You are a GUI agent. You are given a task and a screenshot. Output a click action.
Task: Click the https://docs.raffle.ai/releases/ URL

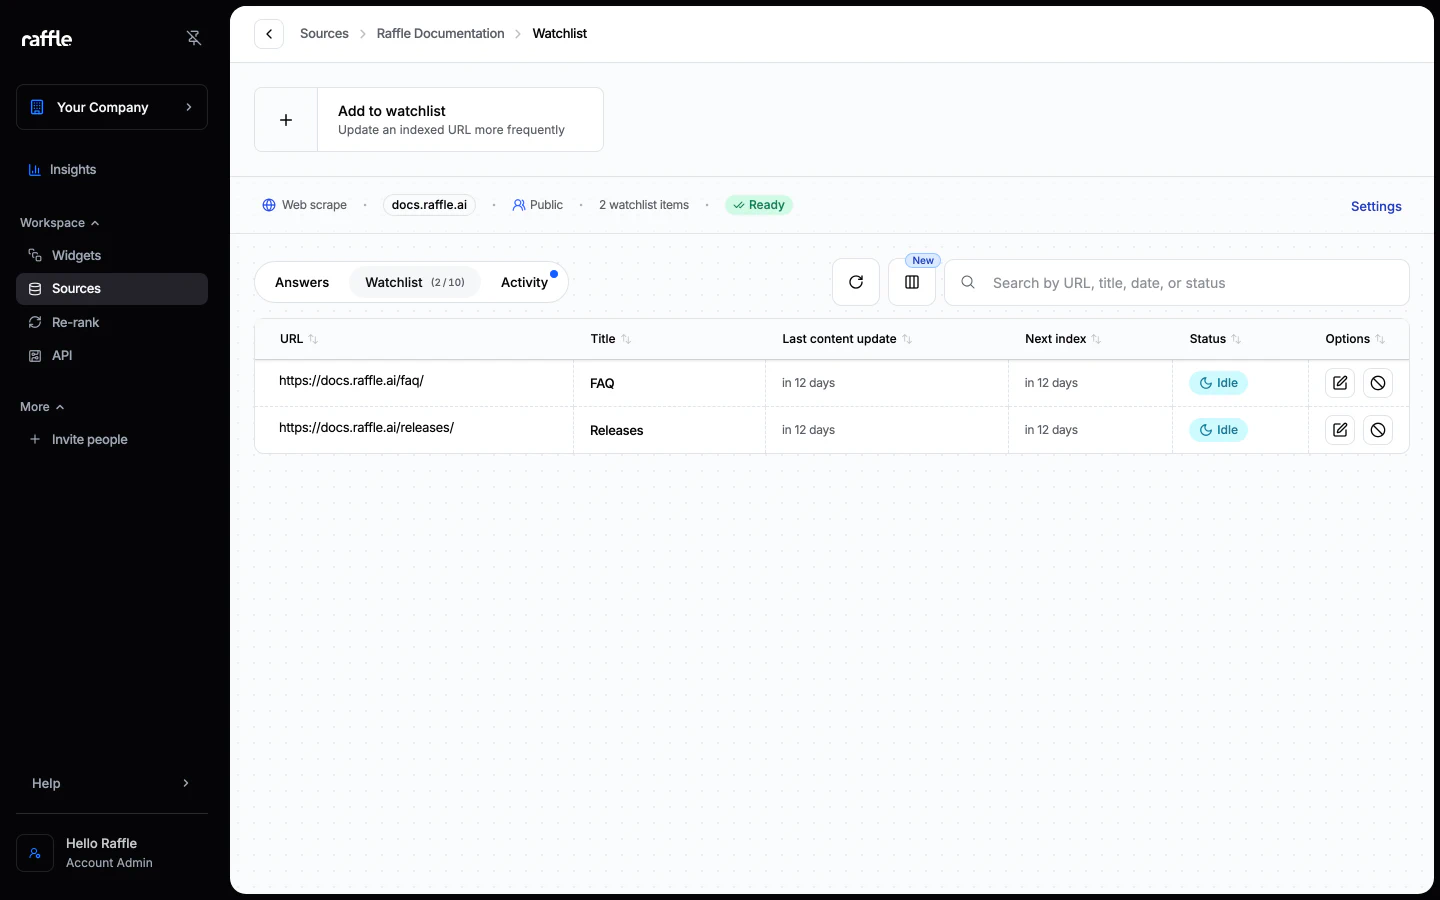[366, 427]
